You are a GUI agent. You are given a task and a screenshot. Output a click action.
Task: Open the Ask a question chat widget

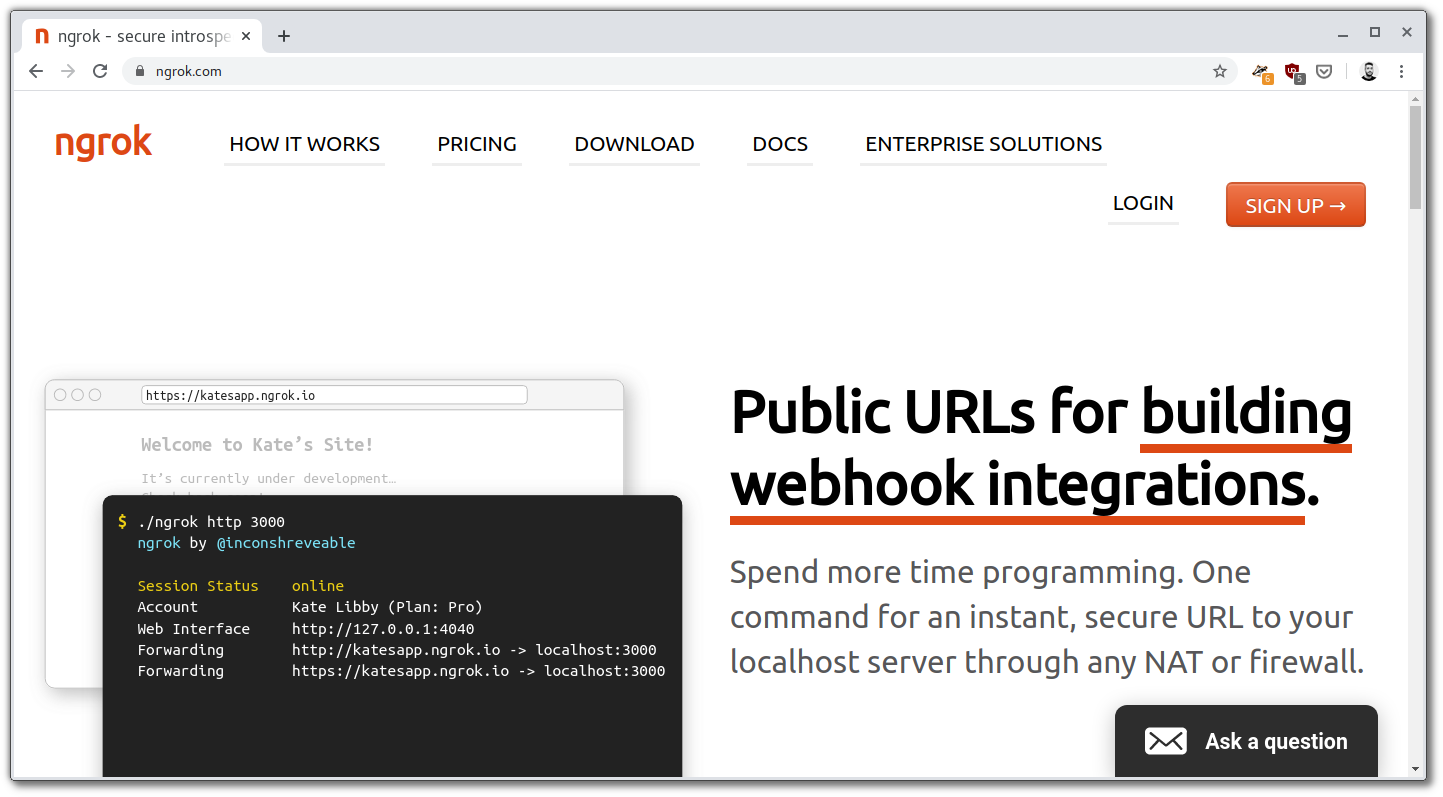[1246, 741]
